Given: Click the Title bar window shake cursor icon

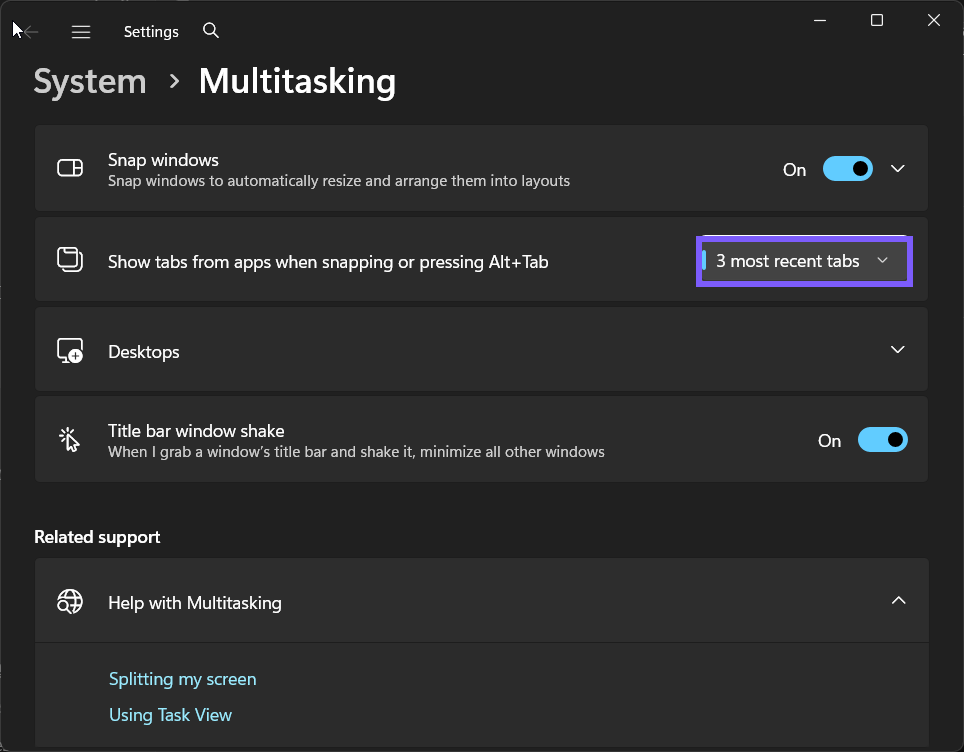Looking at the screenshot, I should pos(69,440).
